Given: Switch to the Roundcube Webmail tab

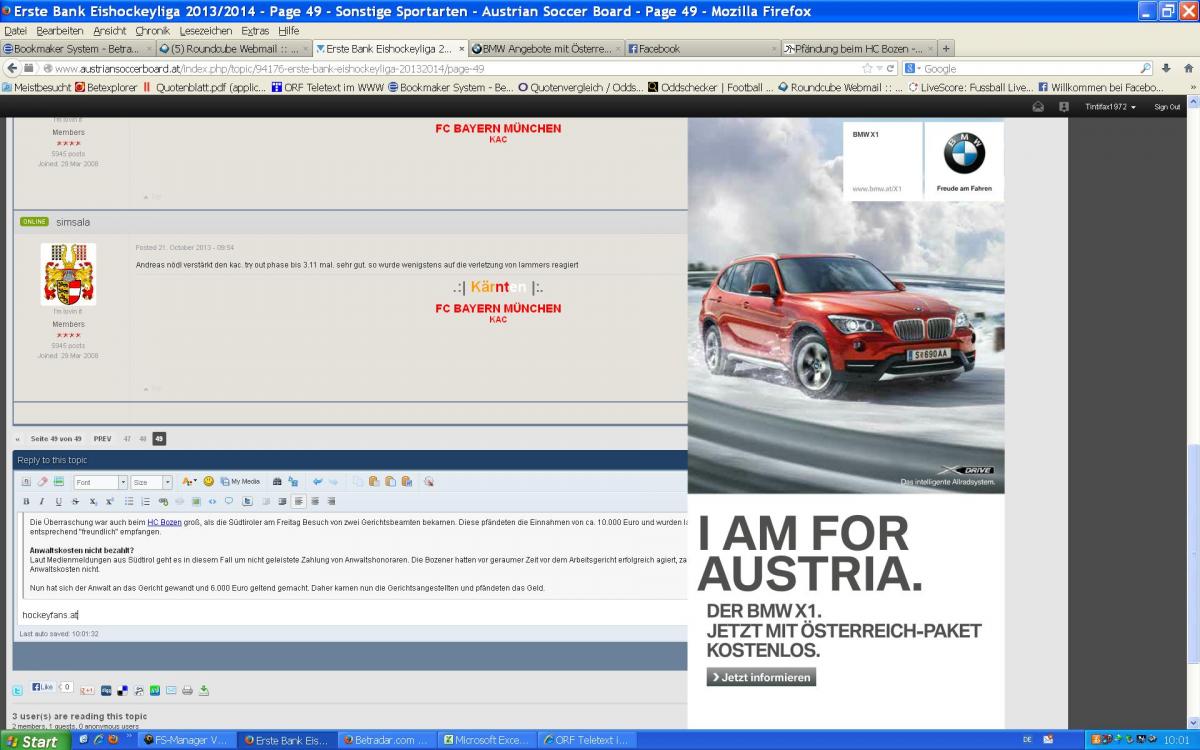Looking at the screenshot, I should (x=234, y=48).
